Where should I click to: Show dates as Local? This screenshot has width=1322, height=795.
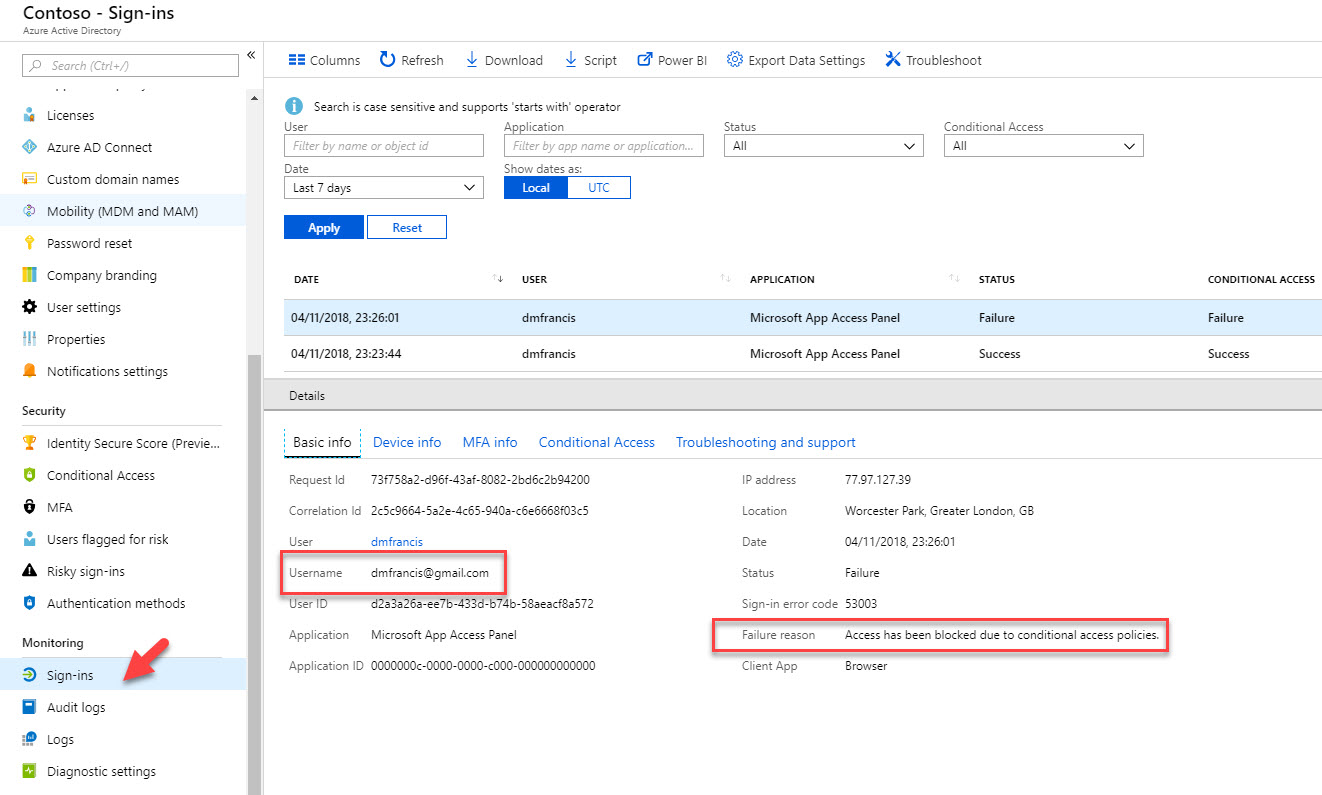tap(536, 188)
